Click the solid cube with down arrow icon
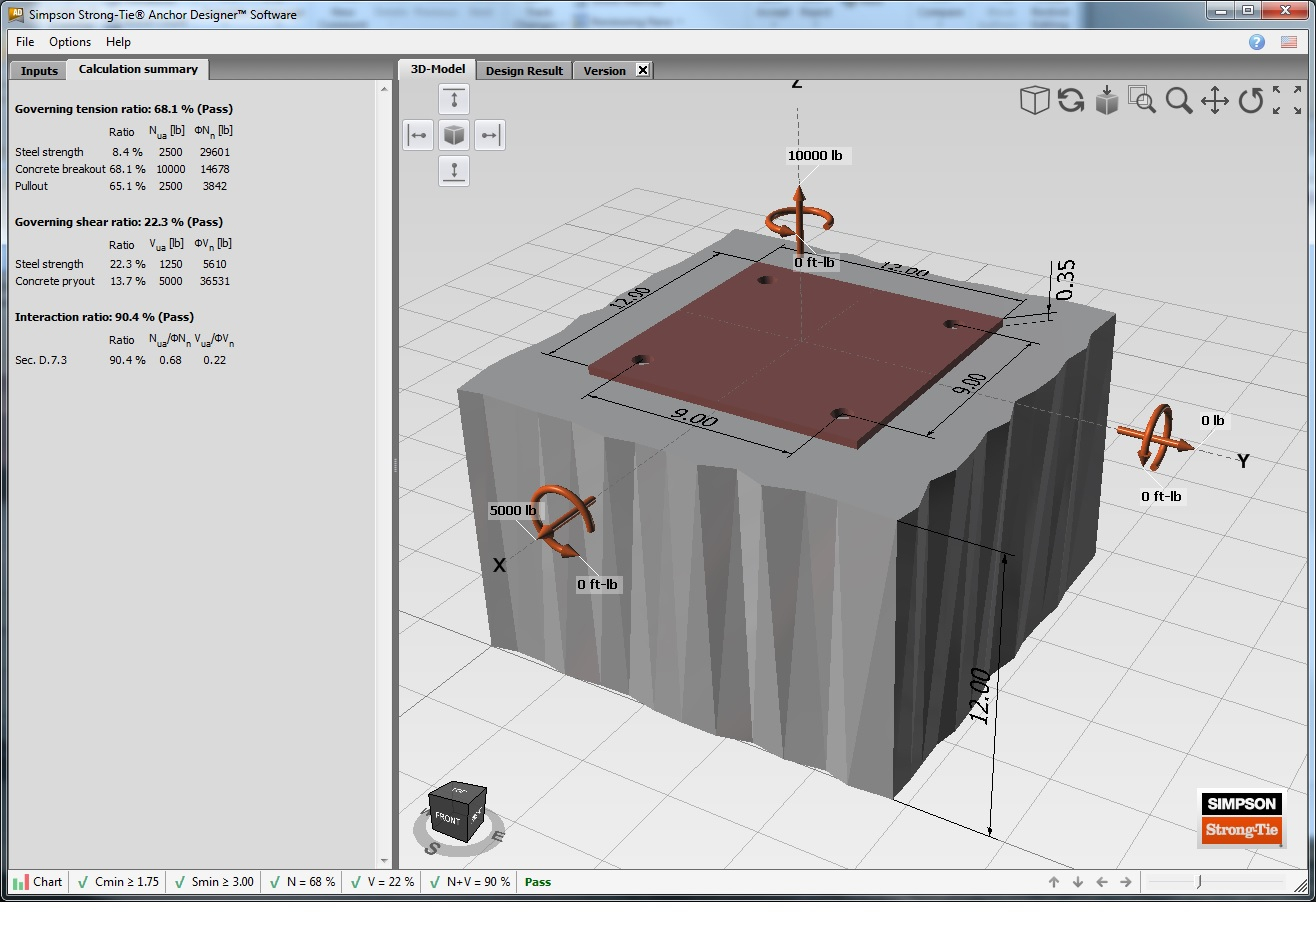This screenshot has width=1316, height=937. click(x=1106, y=100)
